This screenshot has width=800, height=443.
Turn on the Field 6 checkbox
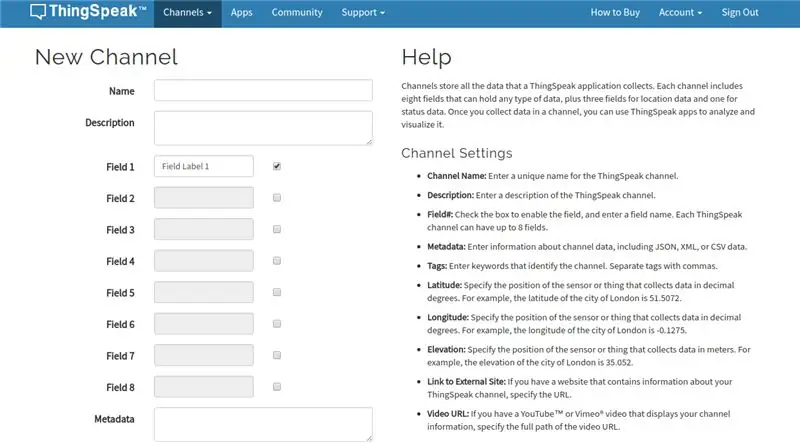277,324
